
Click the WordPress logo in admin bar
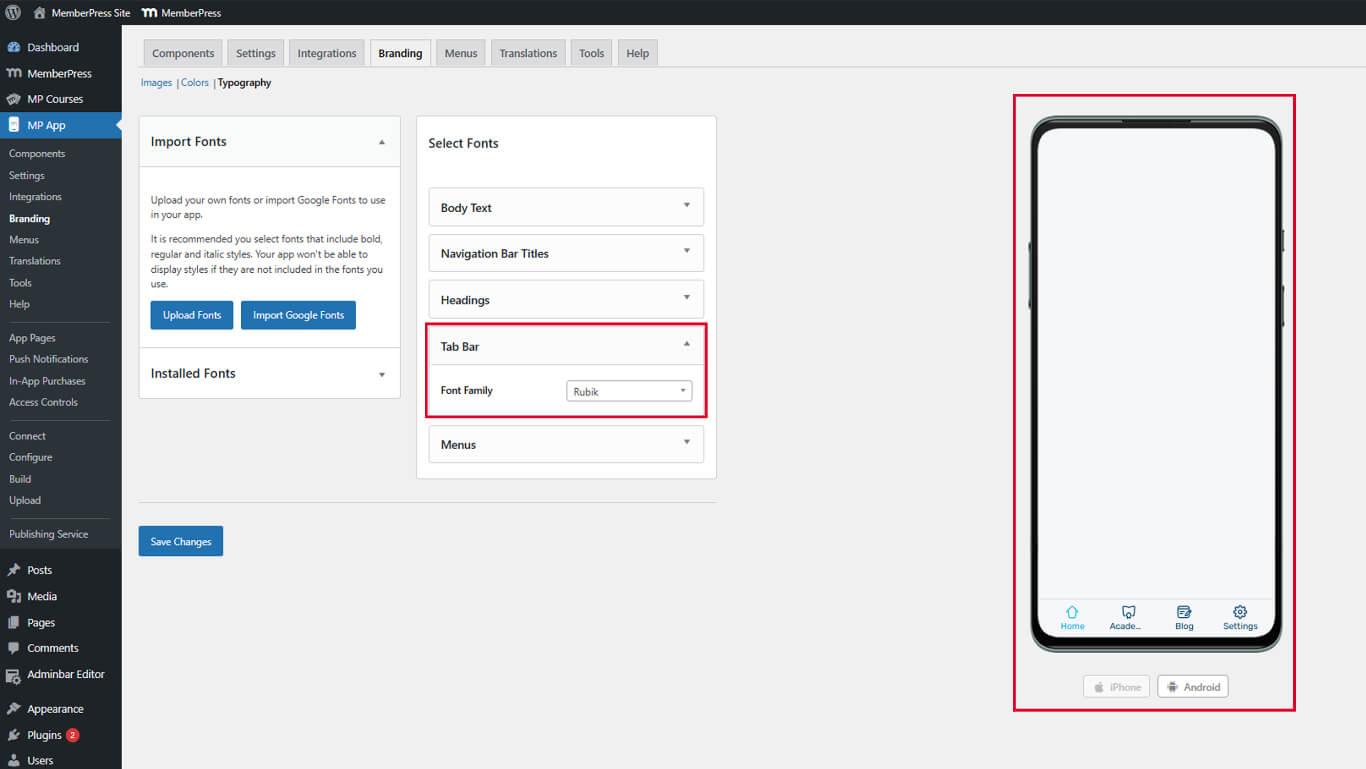point(13,13)
